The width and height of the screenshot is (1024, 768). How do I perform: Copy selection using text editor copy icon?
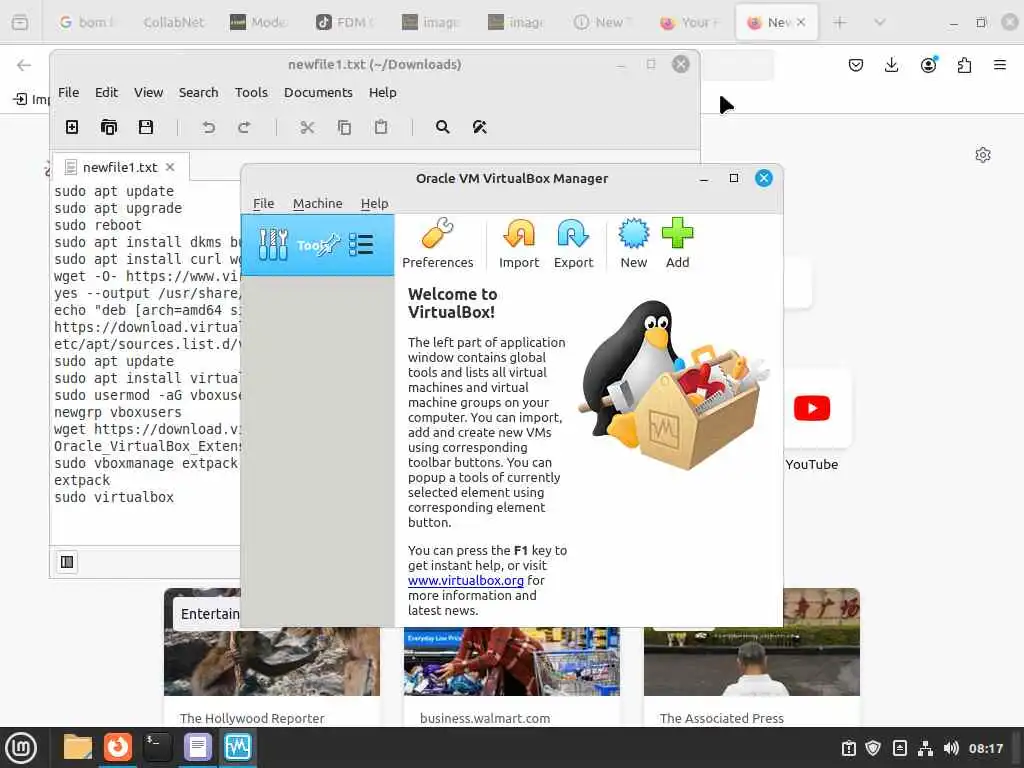coord(344,127)
